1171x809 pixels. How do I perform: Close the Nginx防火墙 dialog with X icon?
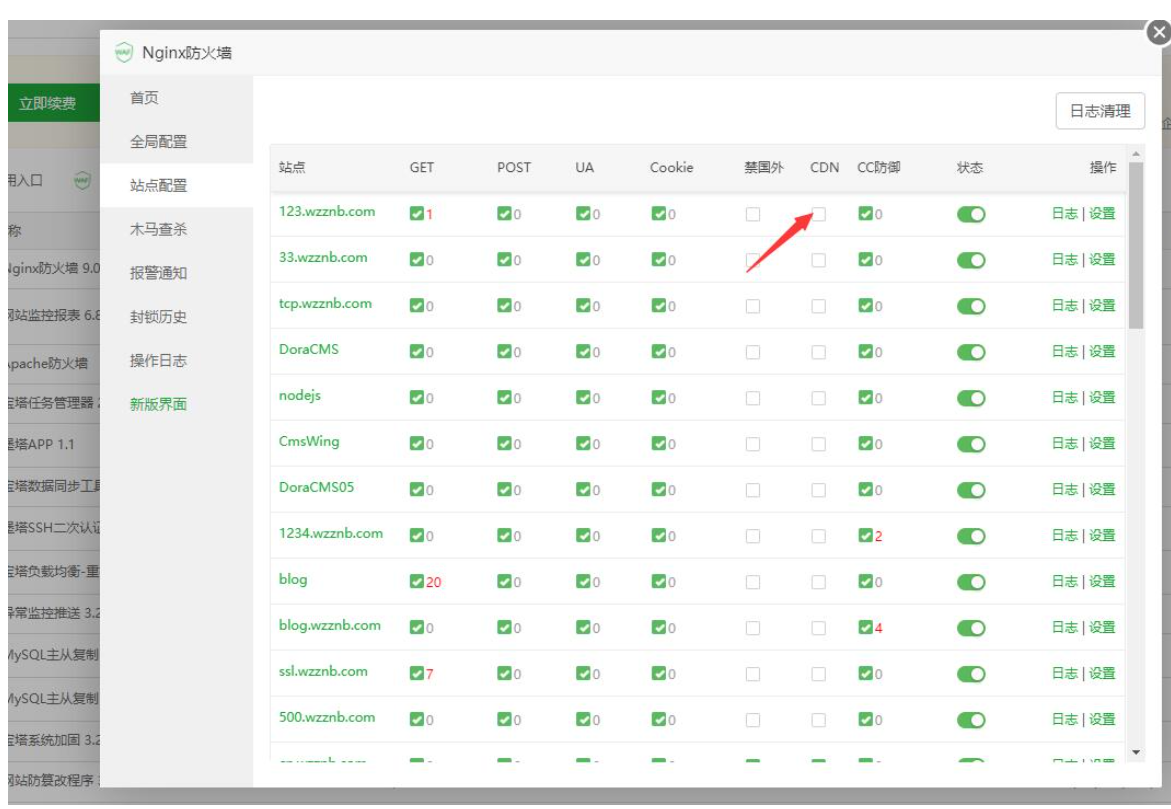point(1158,33)
